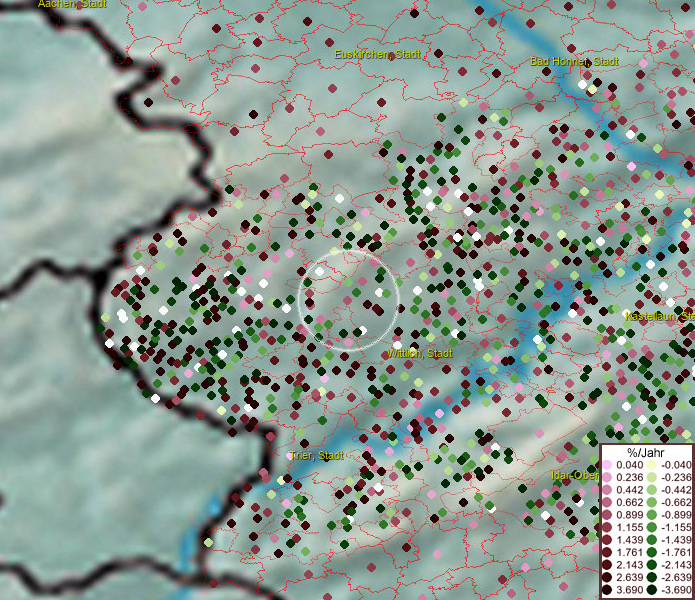
Task: Select the legend value '-1.155'
Action: tap(676, 527)
